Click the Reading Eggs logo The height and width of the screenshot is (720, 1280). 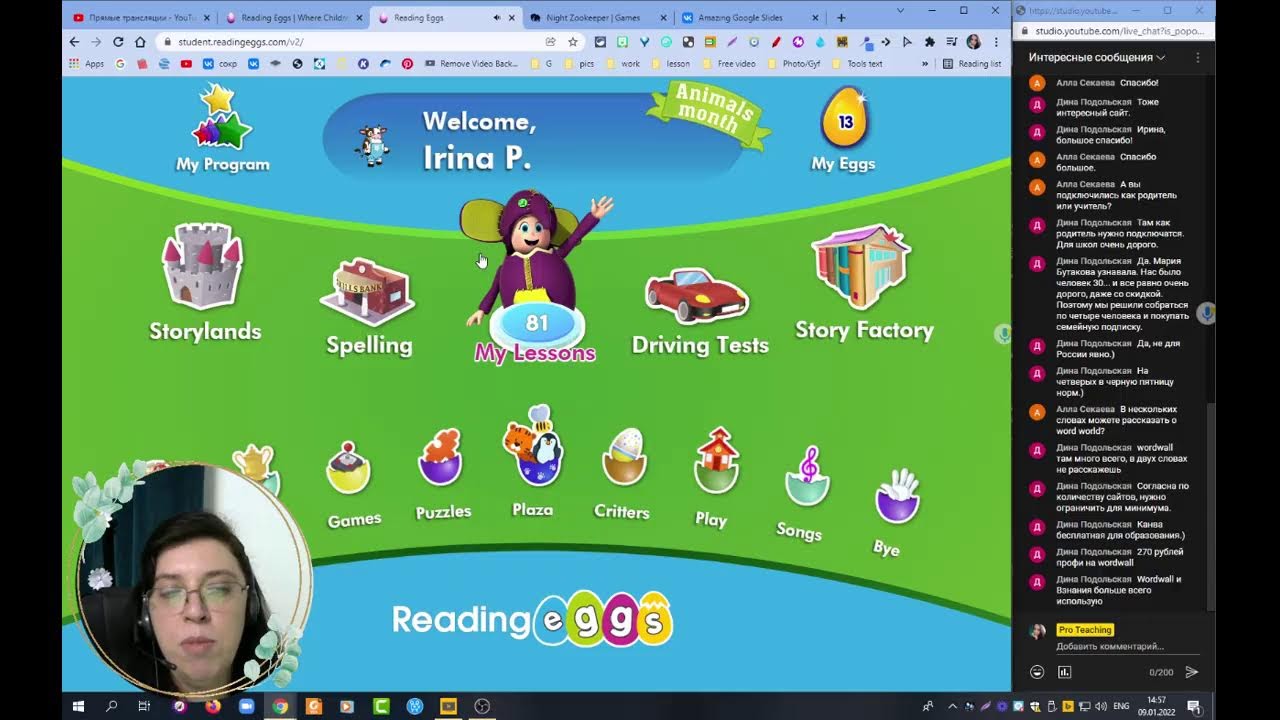tap(532, 620)
